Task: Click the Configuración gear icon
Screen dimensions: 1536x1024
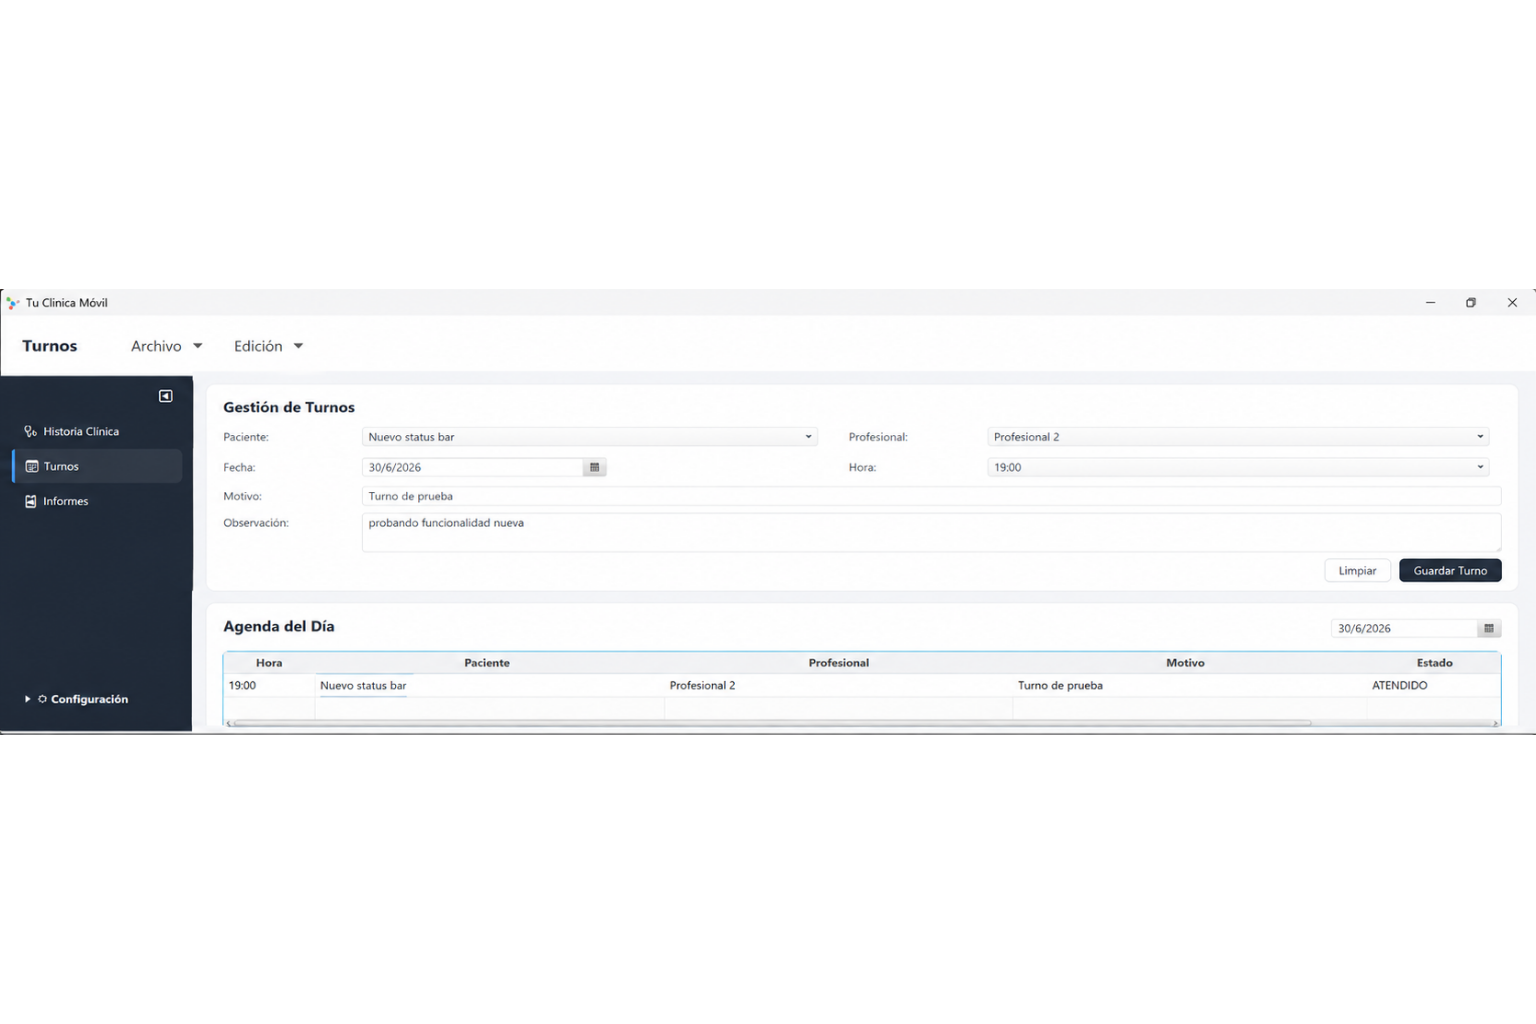Action: (x=42, y=699)
